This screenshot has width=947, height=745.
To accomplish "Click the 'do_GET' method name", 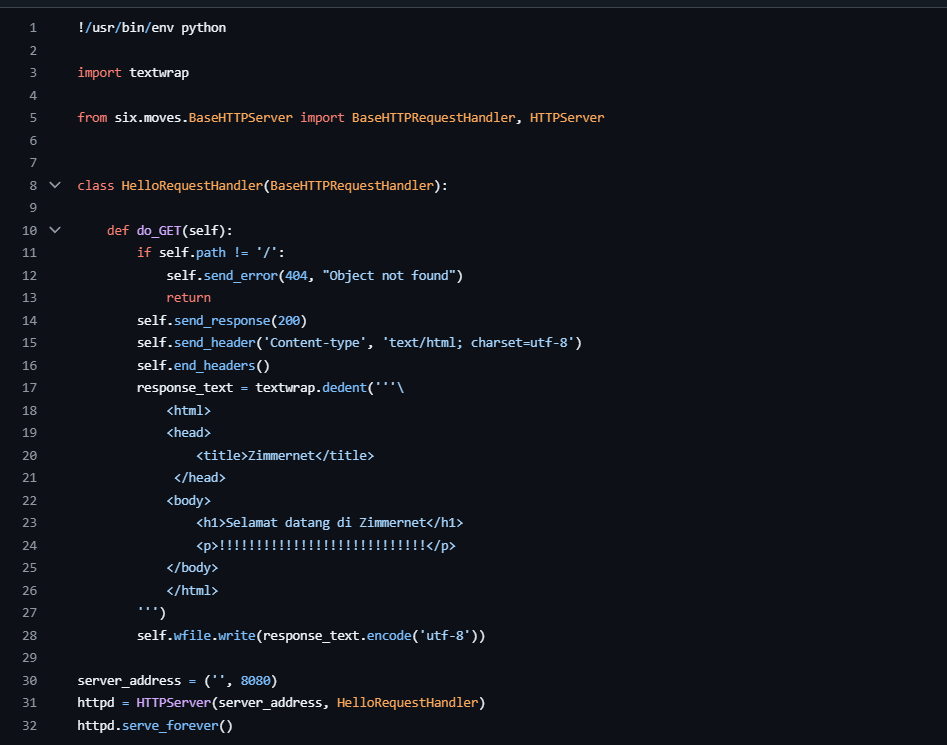I will pos(159,231).
